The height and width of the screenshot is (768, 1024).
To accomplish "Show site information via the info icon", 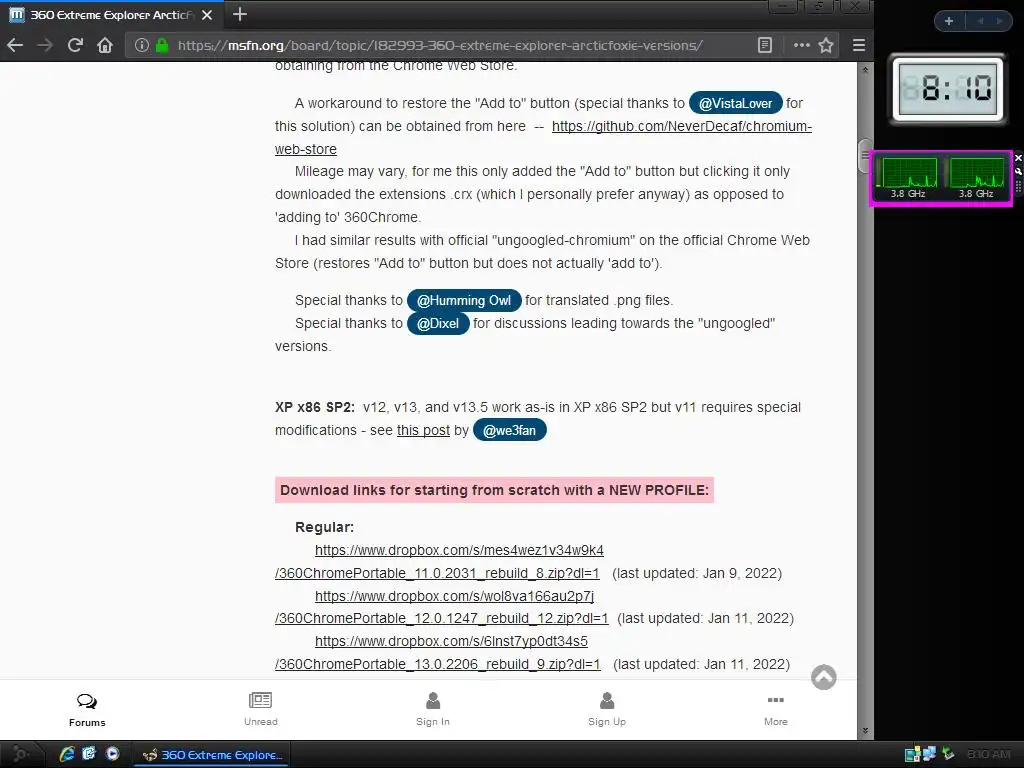I will pos(142,45).
